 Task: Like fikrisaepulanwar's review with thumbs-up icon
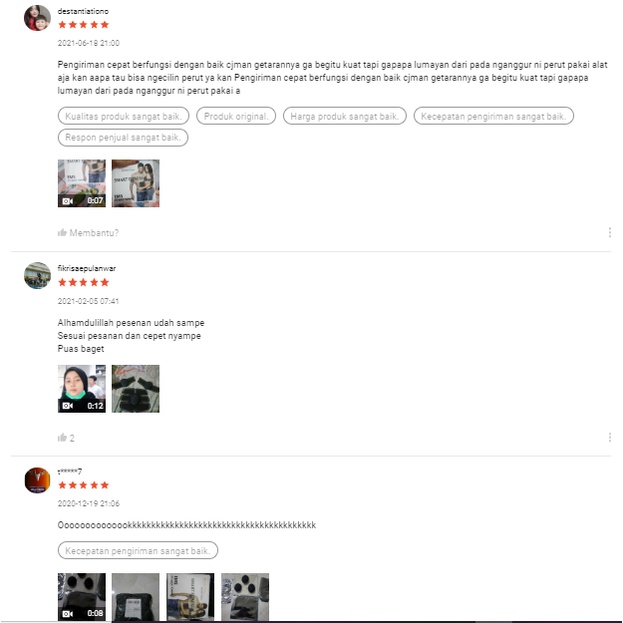[62, 437]
